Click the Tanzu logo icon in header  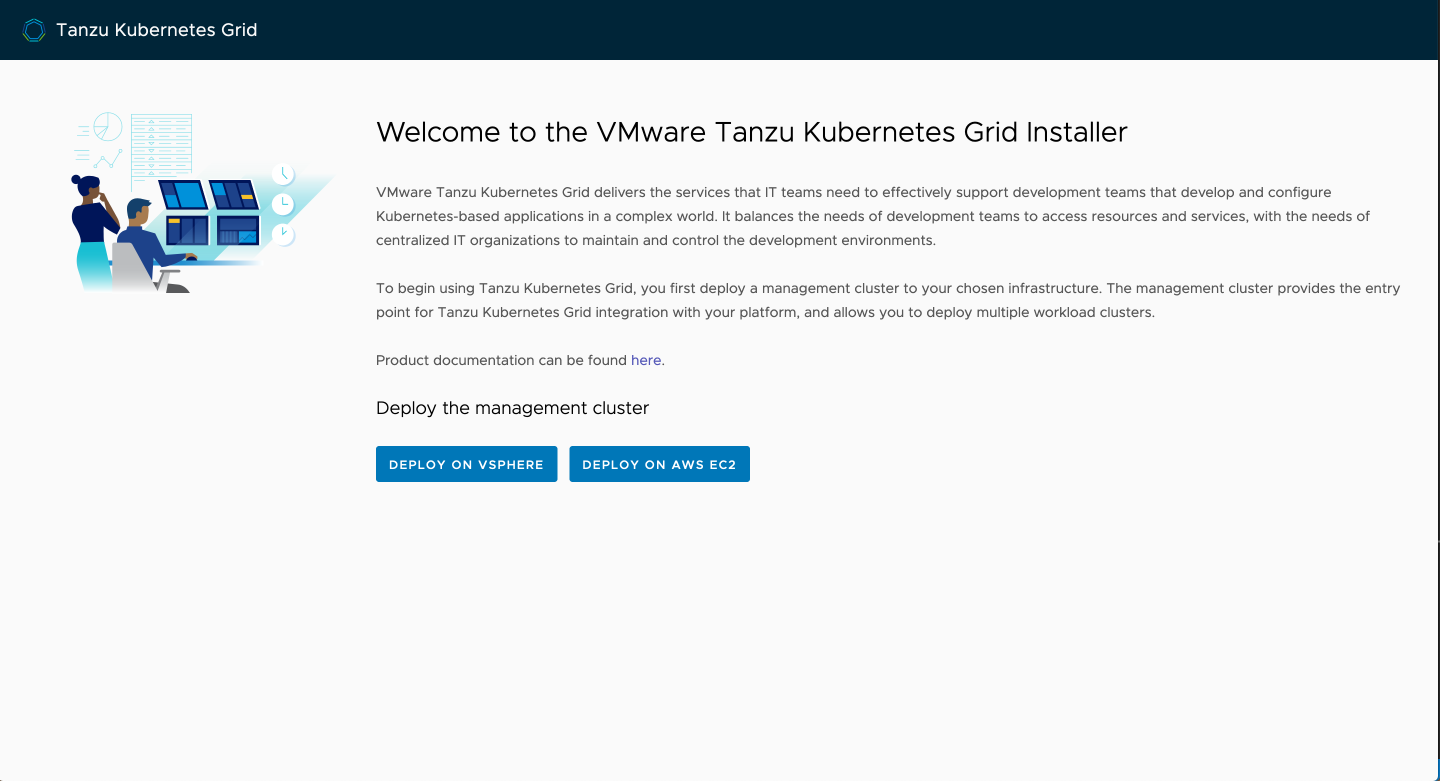pyautogui.click(x=34, y=30)
